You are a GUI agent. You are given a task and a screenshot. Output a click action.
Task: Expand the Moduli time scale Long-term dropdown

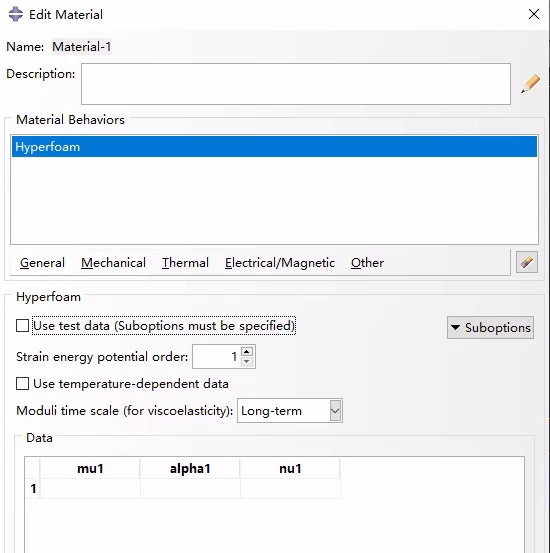click(x=335, y=411)
